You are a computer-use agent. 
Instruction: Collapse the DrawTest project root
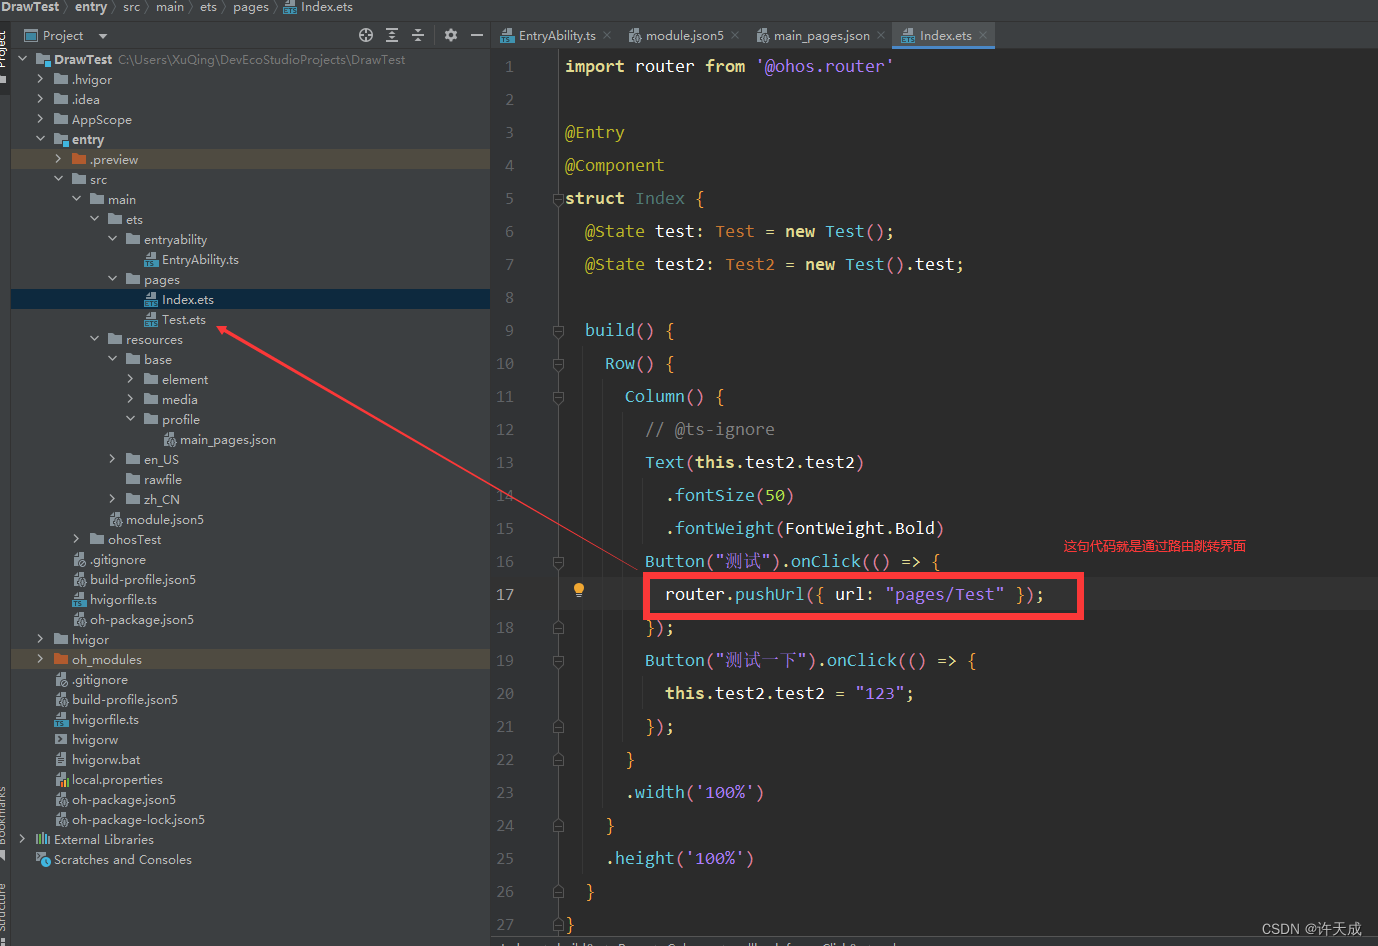pos(22,59)
